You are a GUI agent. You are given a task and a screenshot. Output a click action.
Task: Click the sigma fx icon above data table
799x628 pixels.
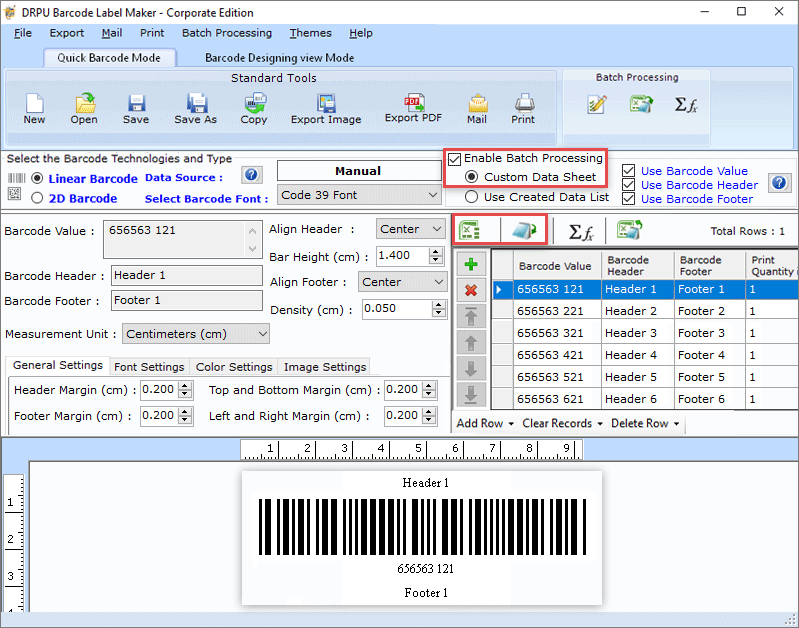(x=580, y=232)
